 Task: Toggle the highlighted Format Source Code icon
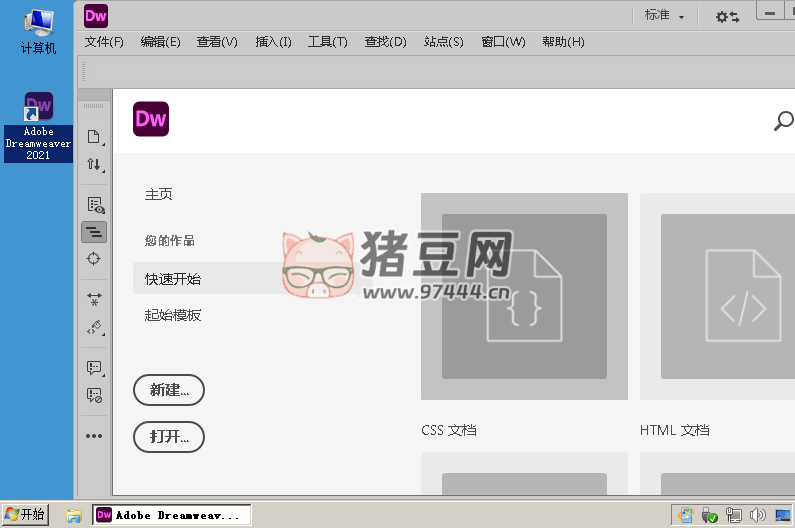(94, 232)
